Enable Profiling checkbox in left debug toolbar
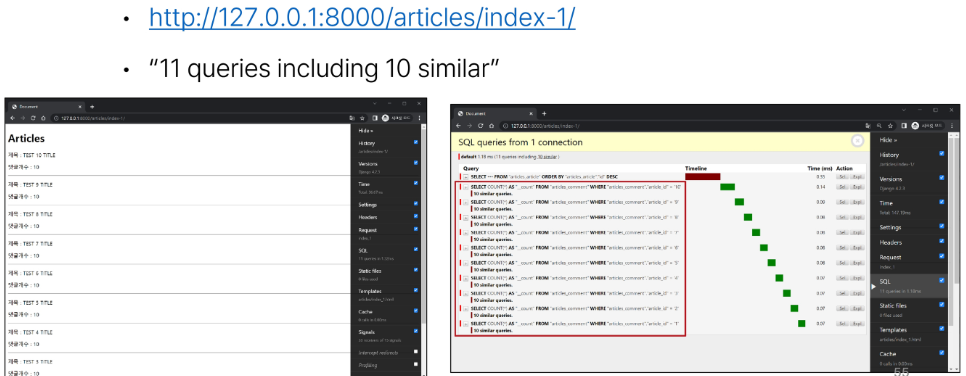 [x=416, y=364]
